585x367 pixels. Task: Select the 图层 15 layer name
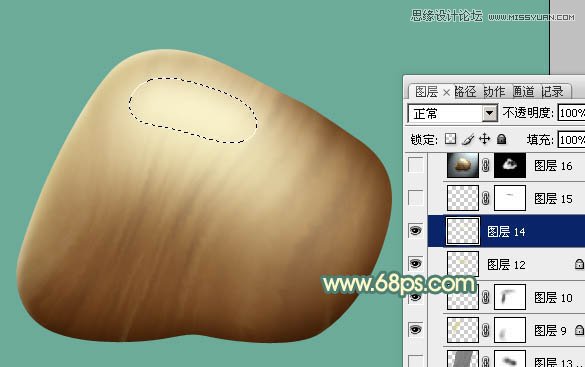click(x=553, y=198)
